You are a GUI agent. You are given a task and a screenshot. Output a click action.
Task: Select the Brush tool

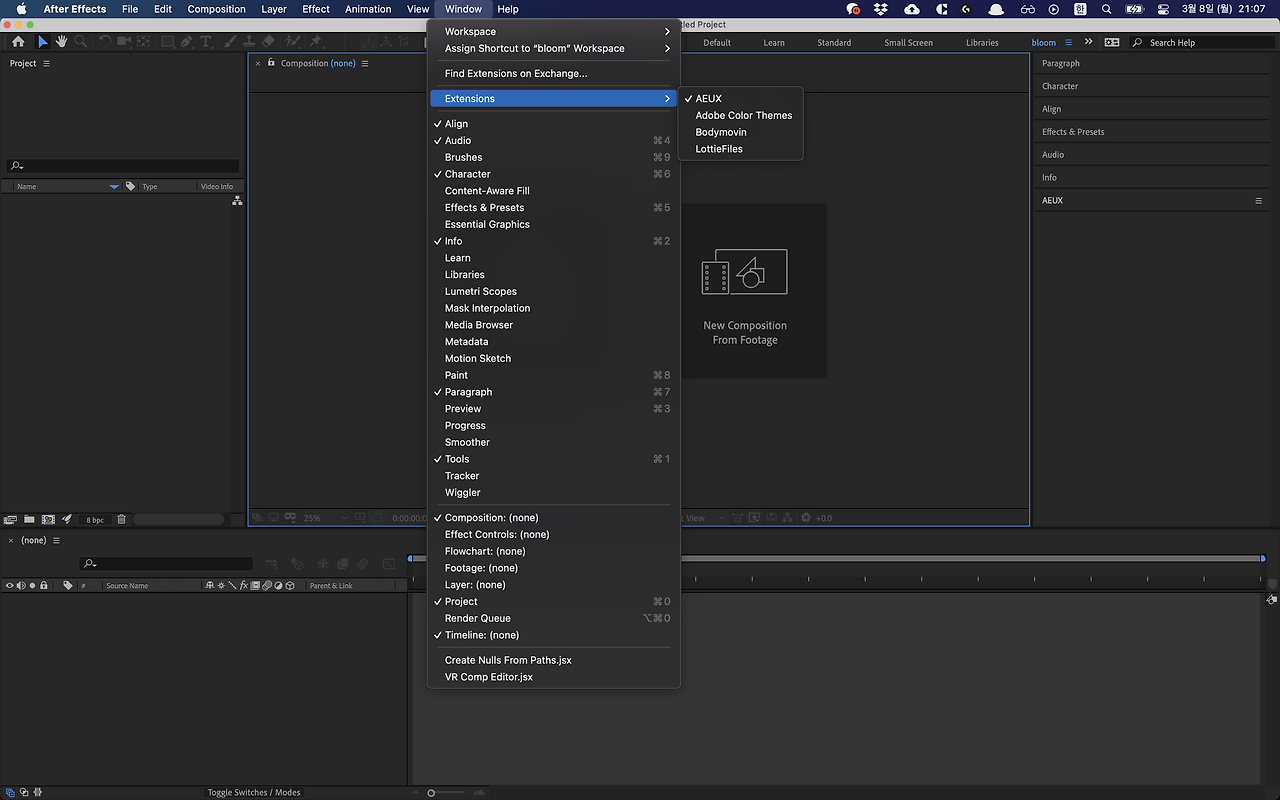[231, 42]
